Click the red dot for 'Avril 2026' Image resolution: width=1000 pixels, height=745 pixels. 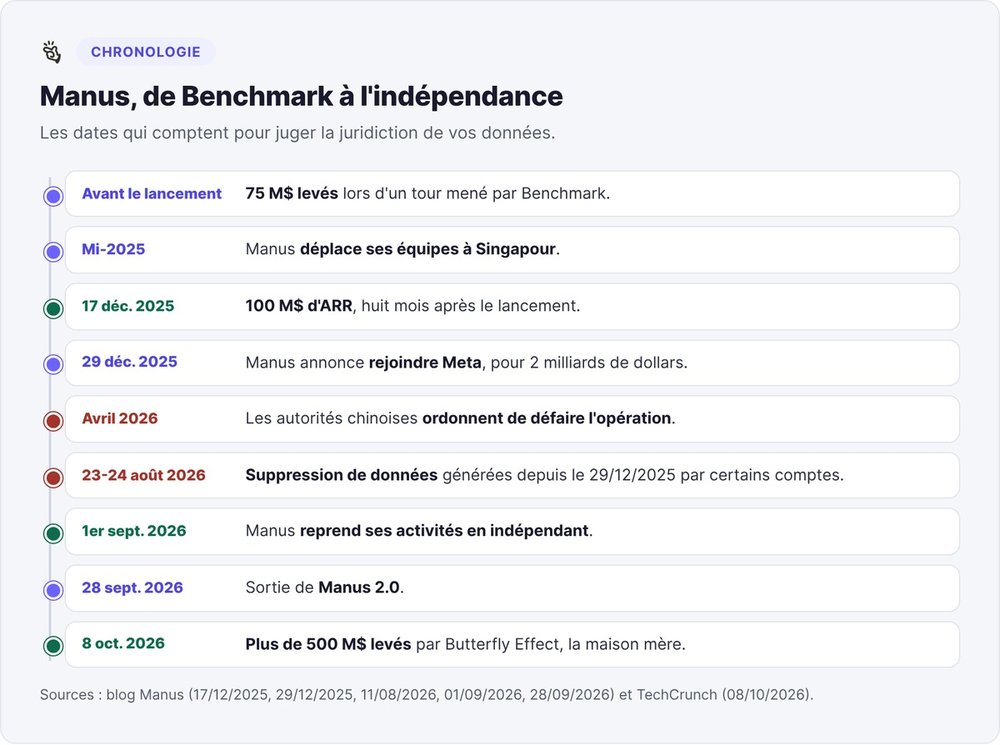(x=54, y=421)
